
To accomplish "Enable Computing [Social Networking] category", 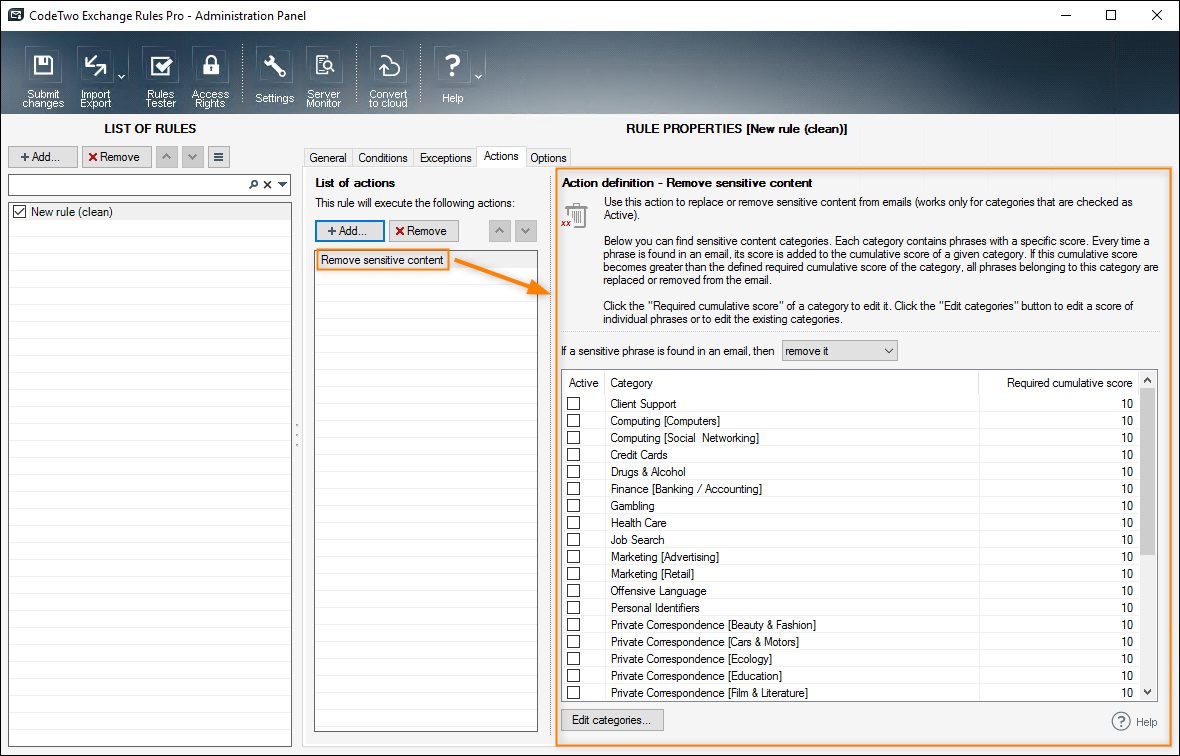I will coord(573,438).
